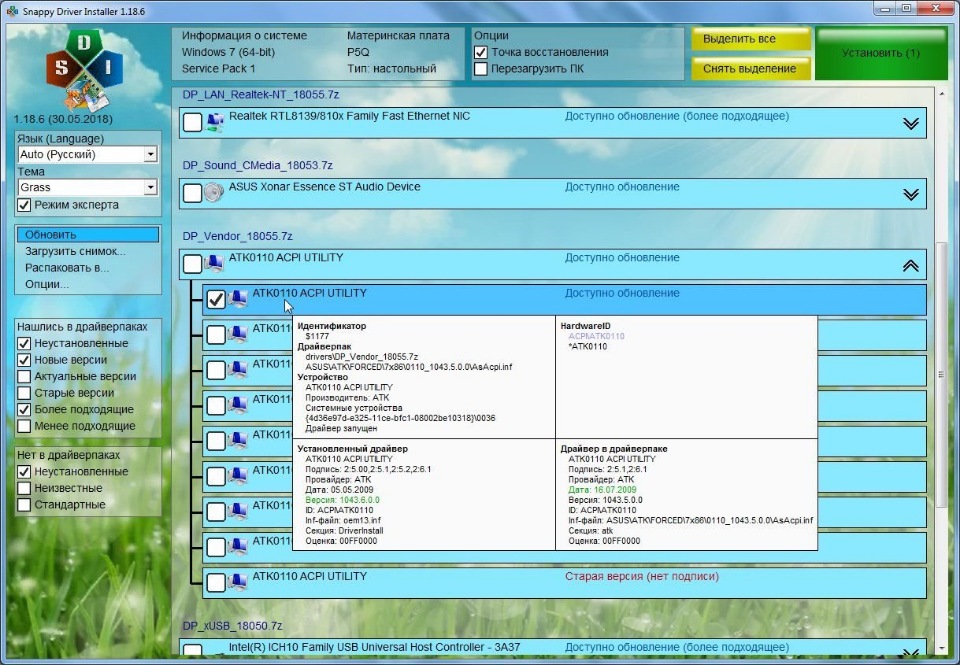Tick the checkbox on the 'Старая версия (нет подписи)' row

[216, 582]
